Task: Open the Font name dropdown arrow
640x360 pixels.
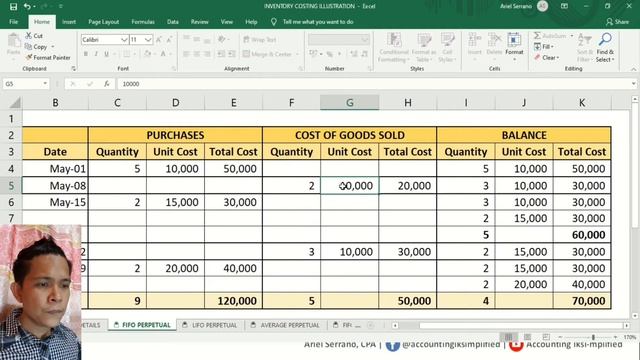Action: (124, 40)
